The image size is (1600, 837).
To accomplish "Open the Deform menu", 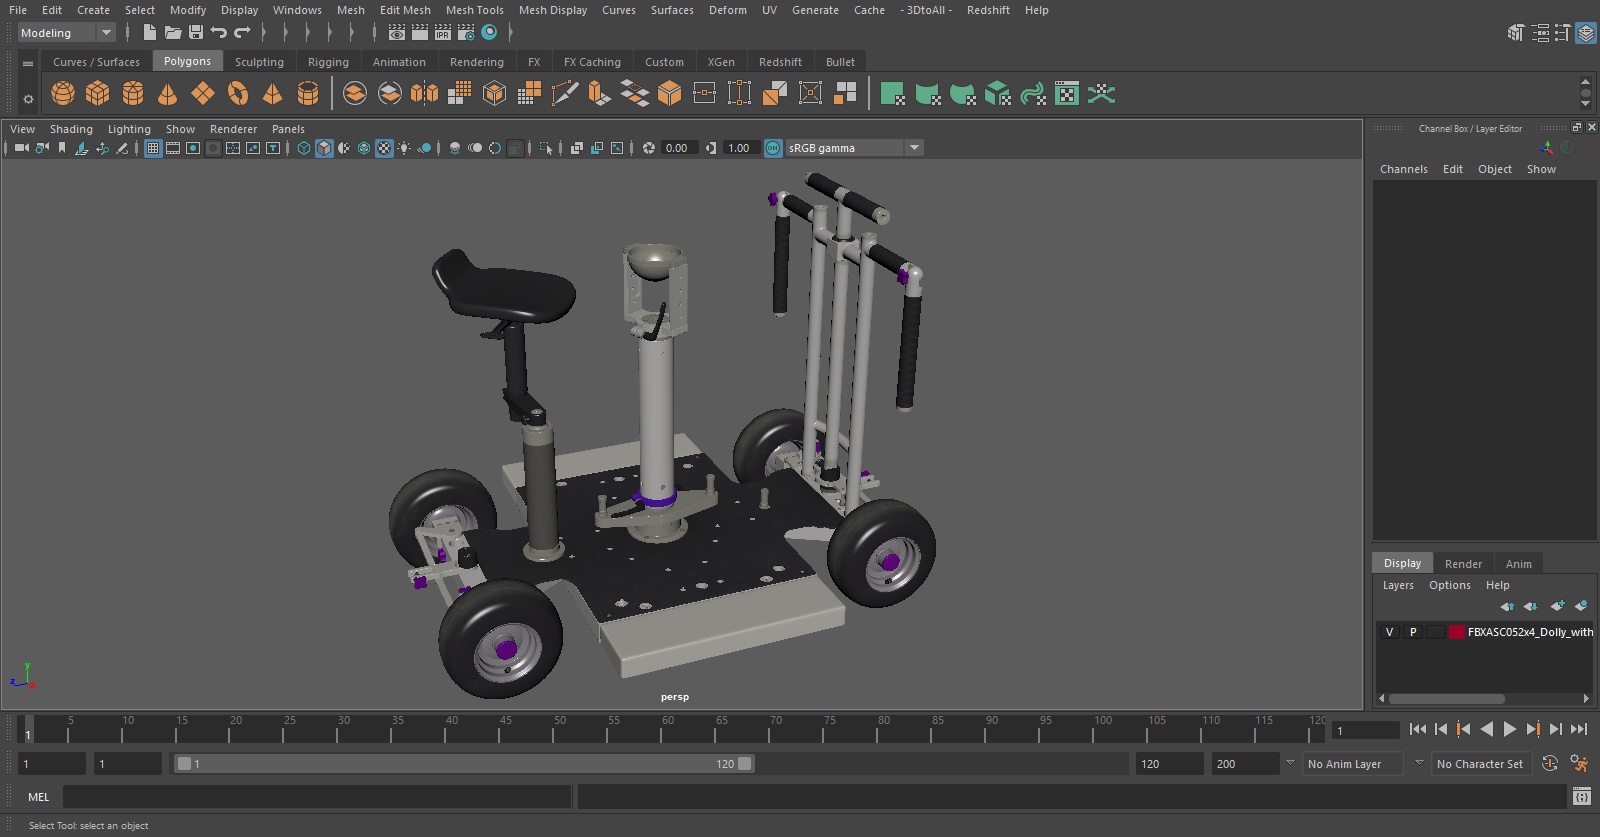I will 728,10.
